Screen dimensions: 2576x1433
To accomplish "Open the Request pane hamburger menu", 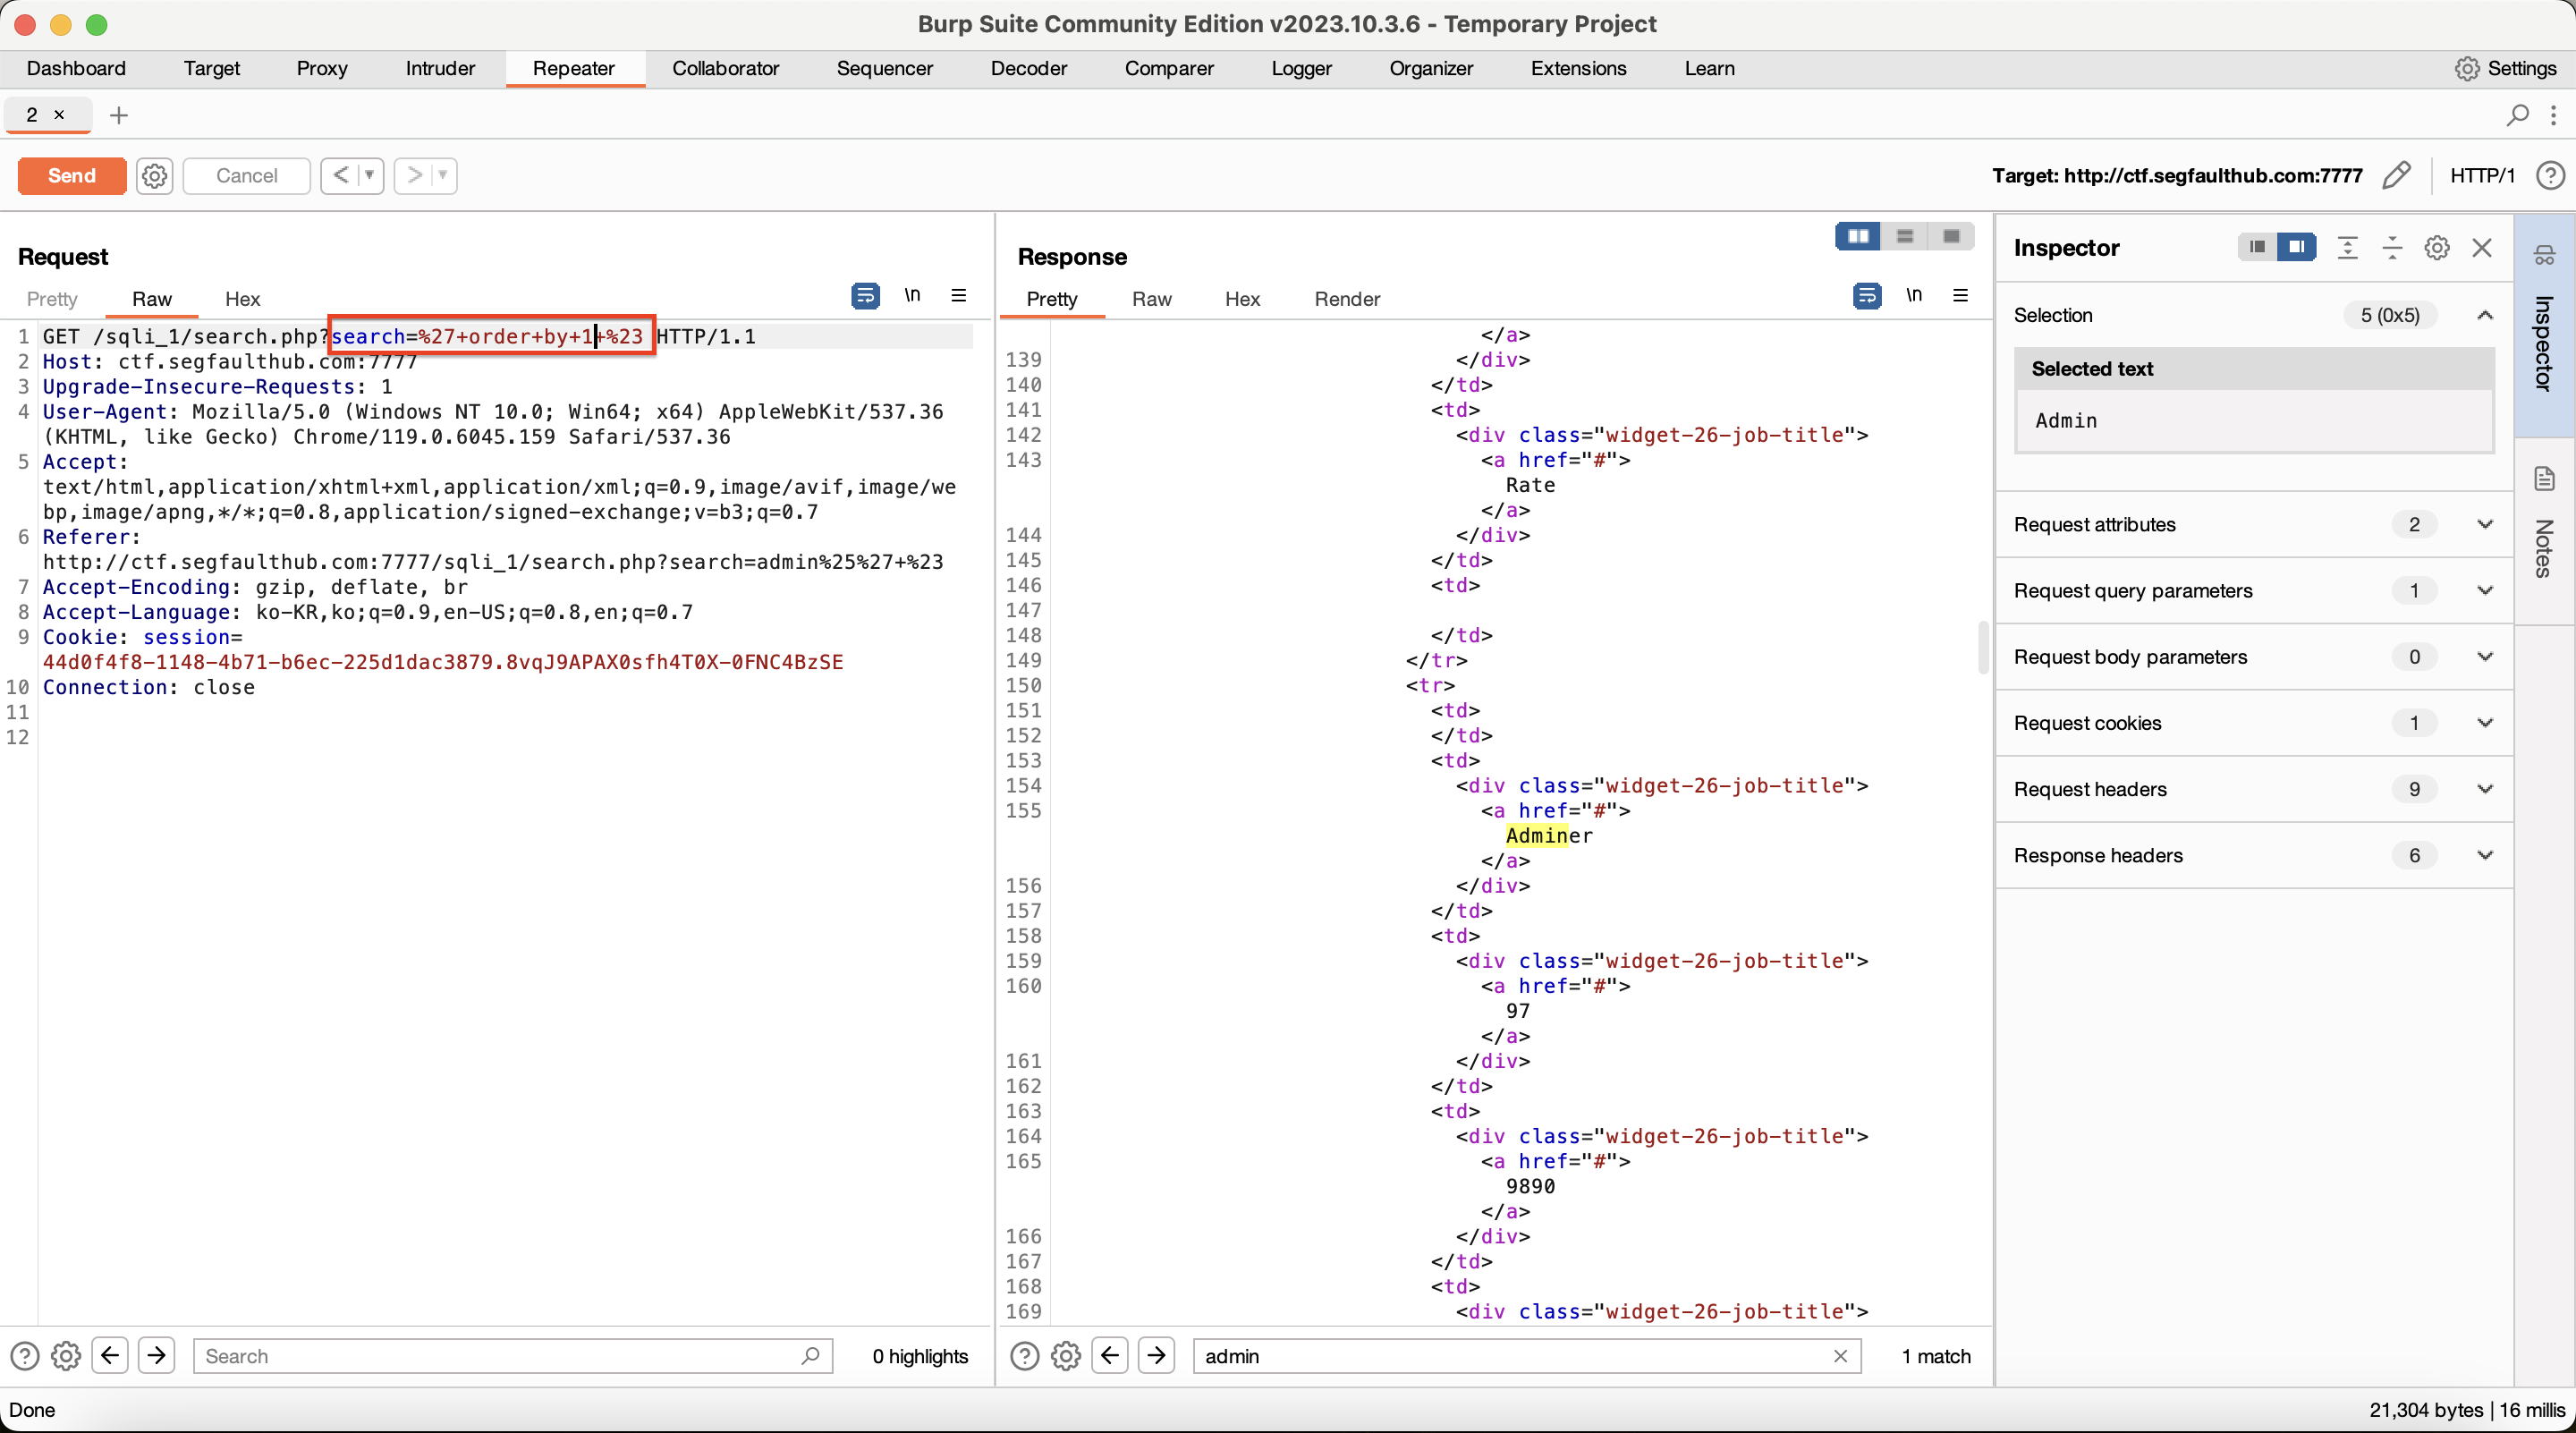I will (x=959, y=296).
